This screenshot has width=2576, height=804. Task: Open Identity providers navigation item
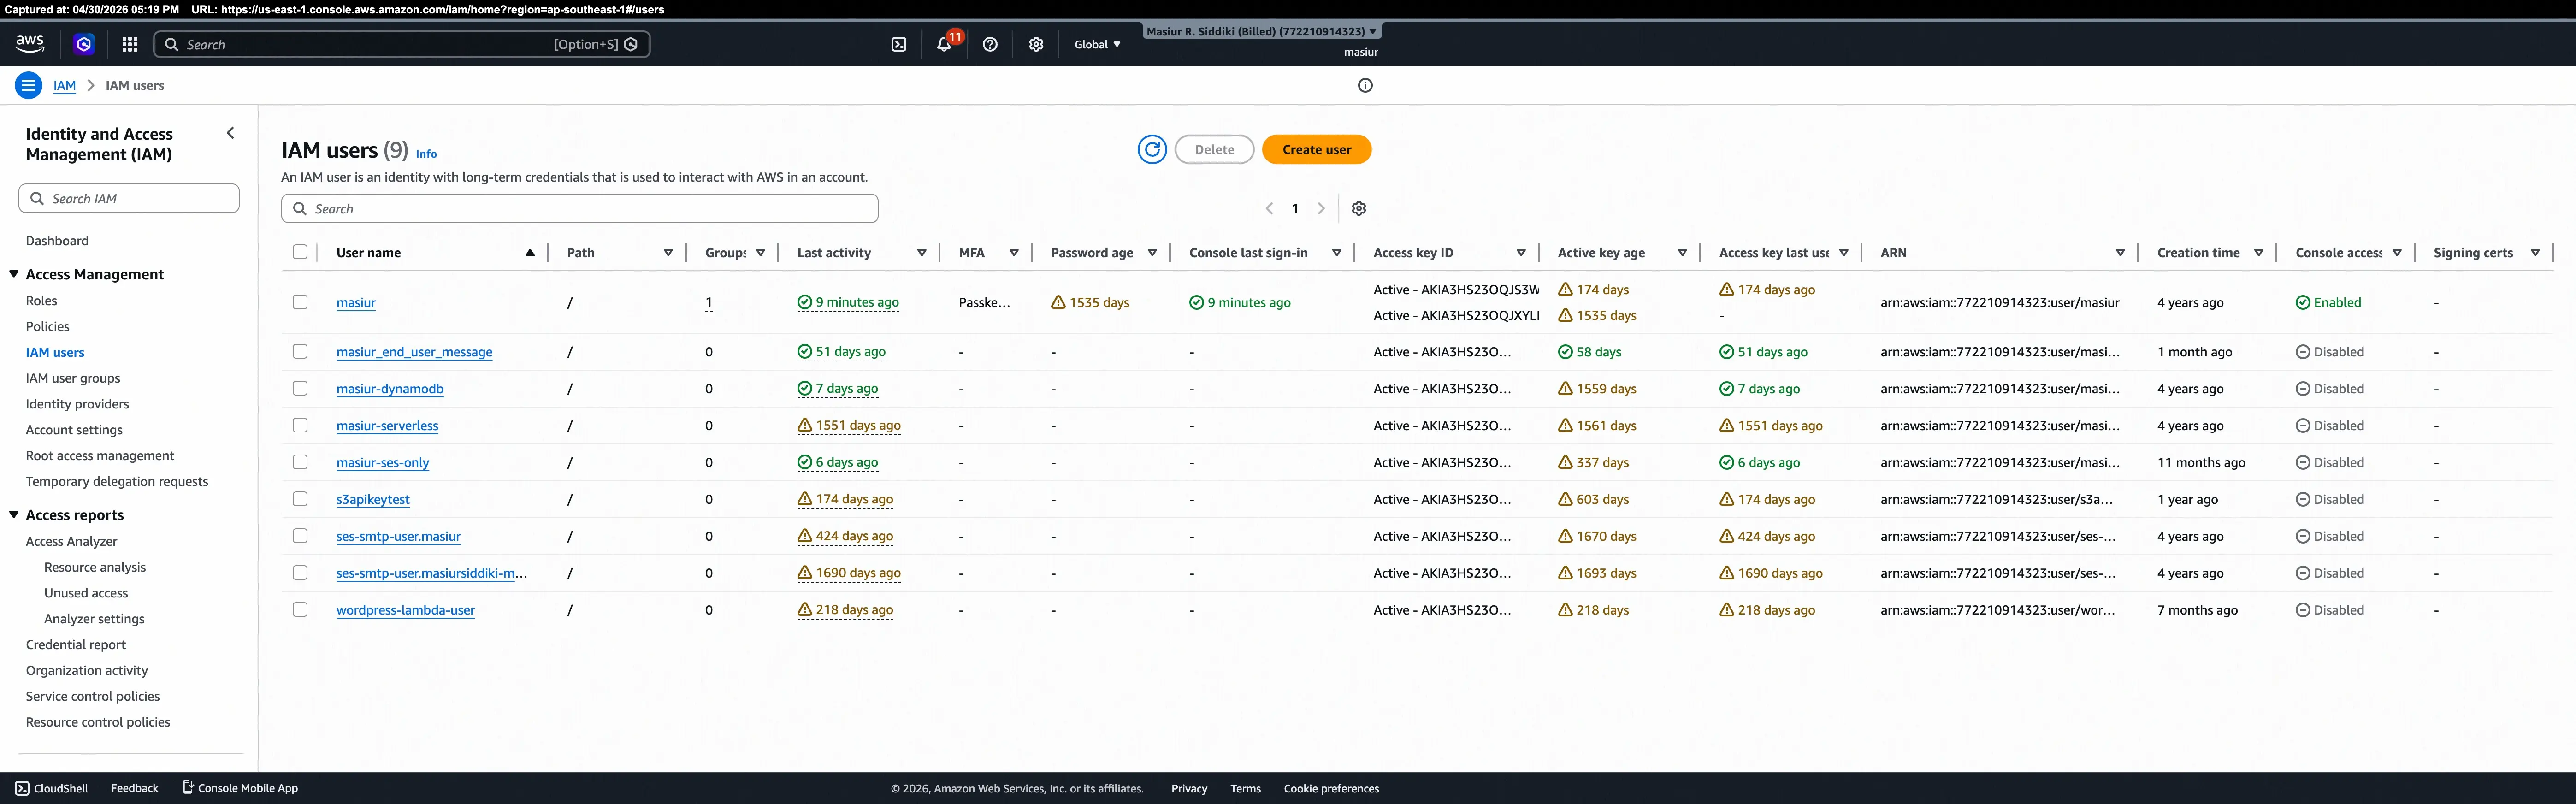tap(77, 404)
